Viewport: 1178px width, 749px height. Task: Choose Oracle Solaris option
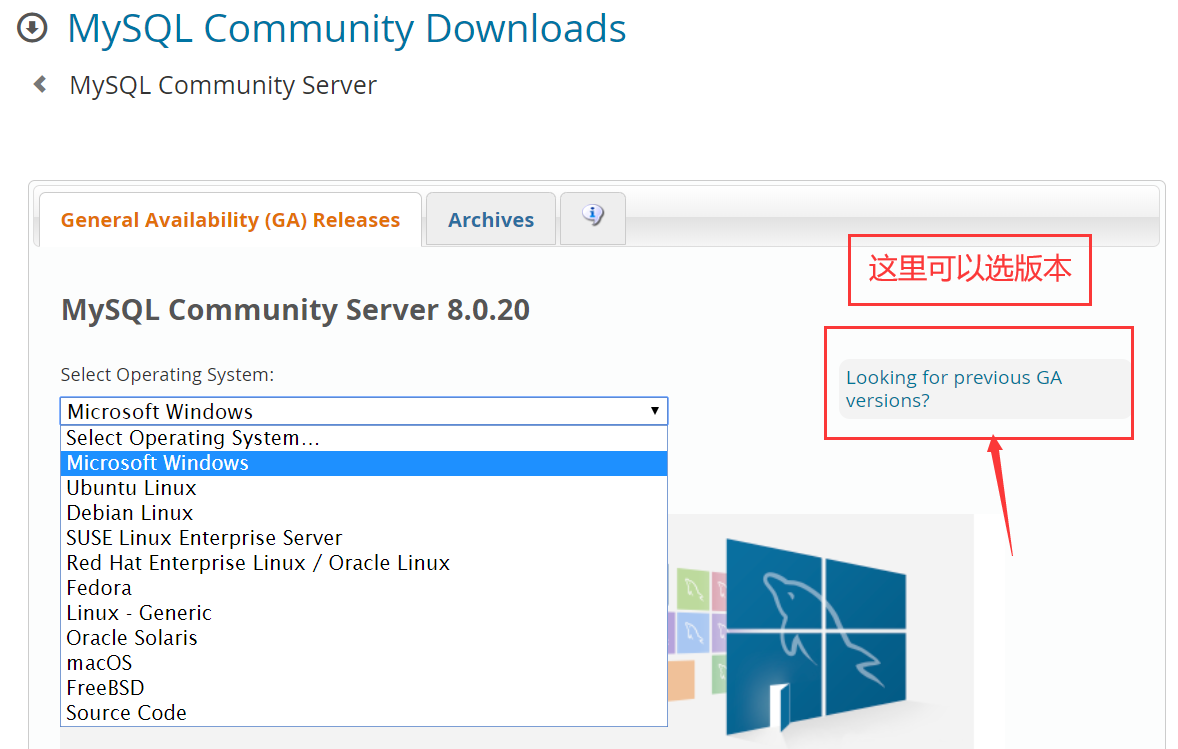click(364, 638)
